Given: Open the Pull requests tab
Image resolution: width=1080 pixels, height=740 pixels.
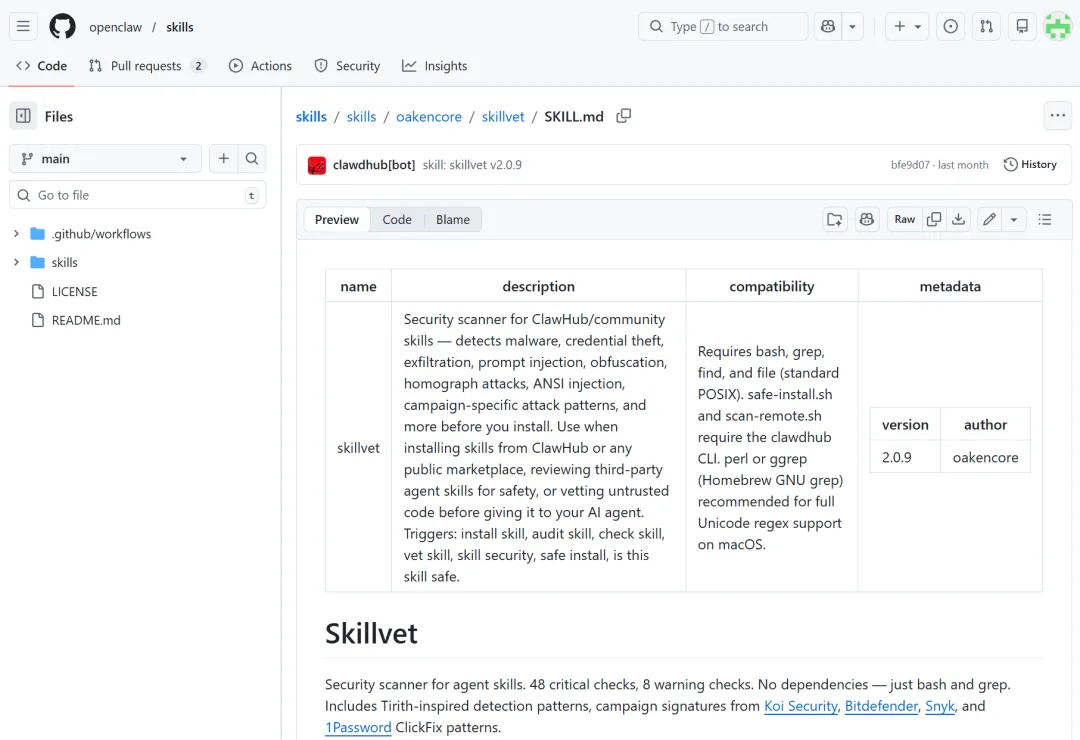Looking at the screenshot, I should pyautogui.click(x=147, y=66).
